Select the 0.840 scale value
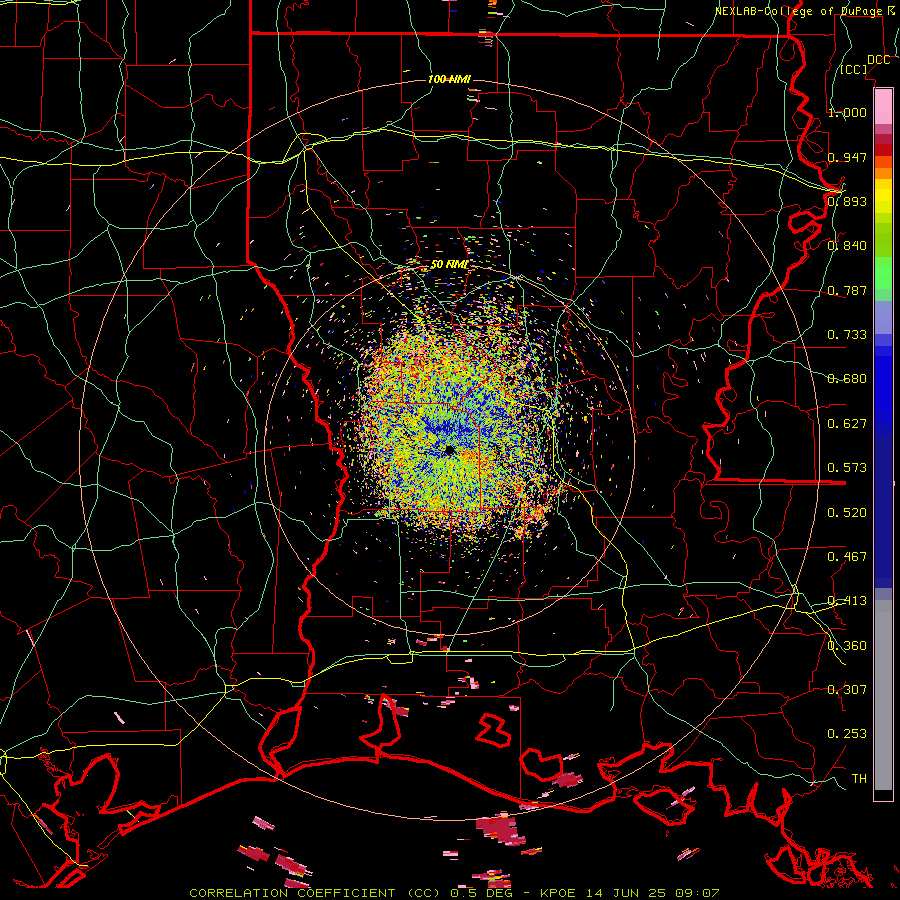The image size is (900, 900). [x=847, y=246]
